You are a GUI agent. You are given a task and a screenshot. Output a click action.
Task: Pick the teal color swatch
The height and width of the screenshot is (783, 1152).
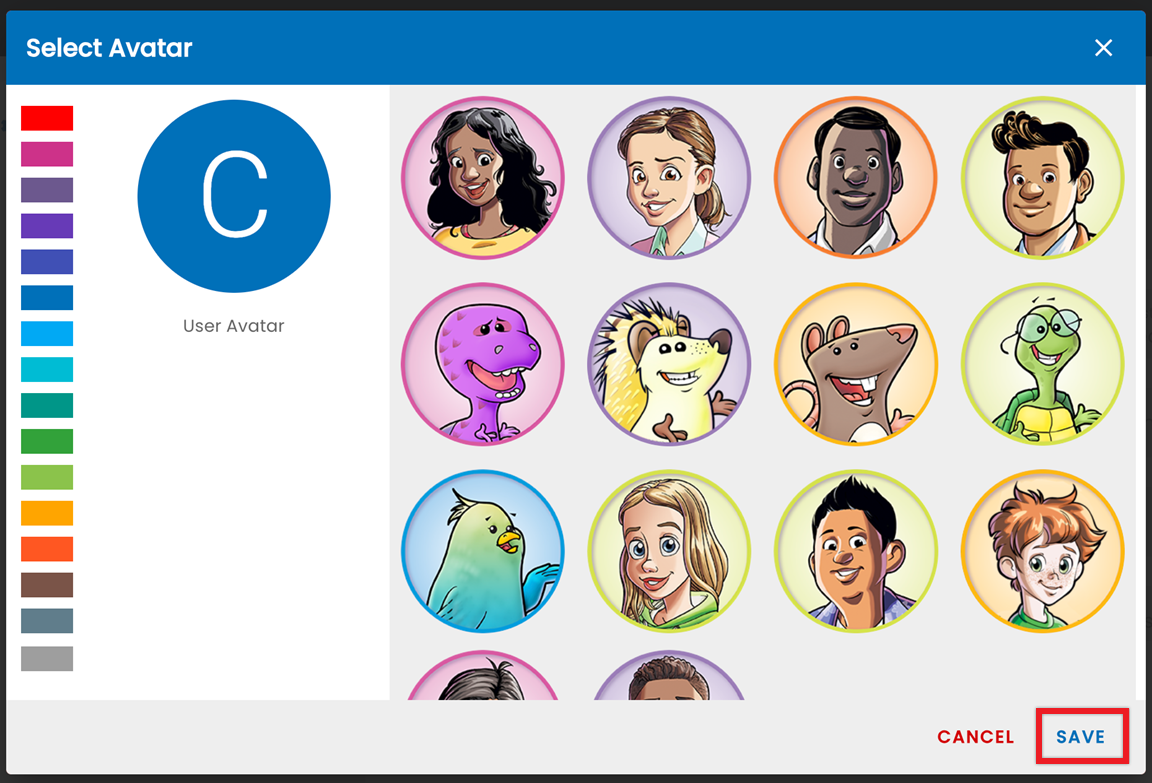point(47,405)
